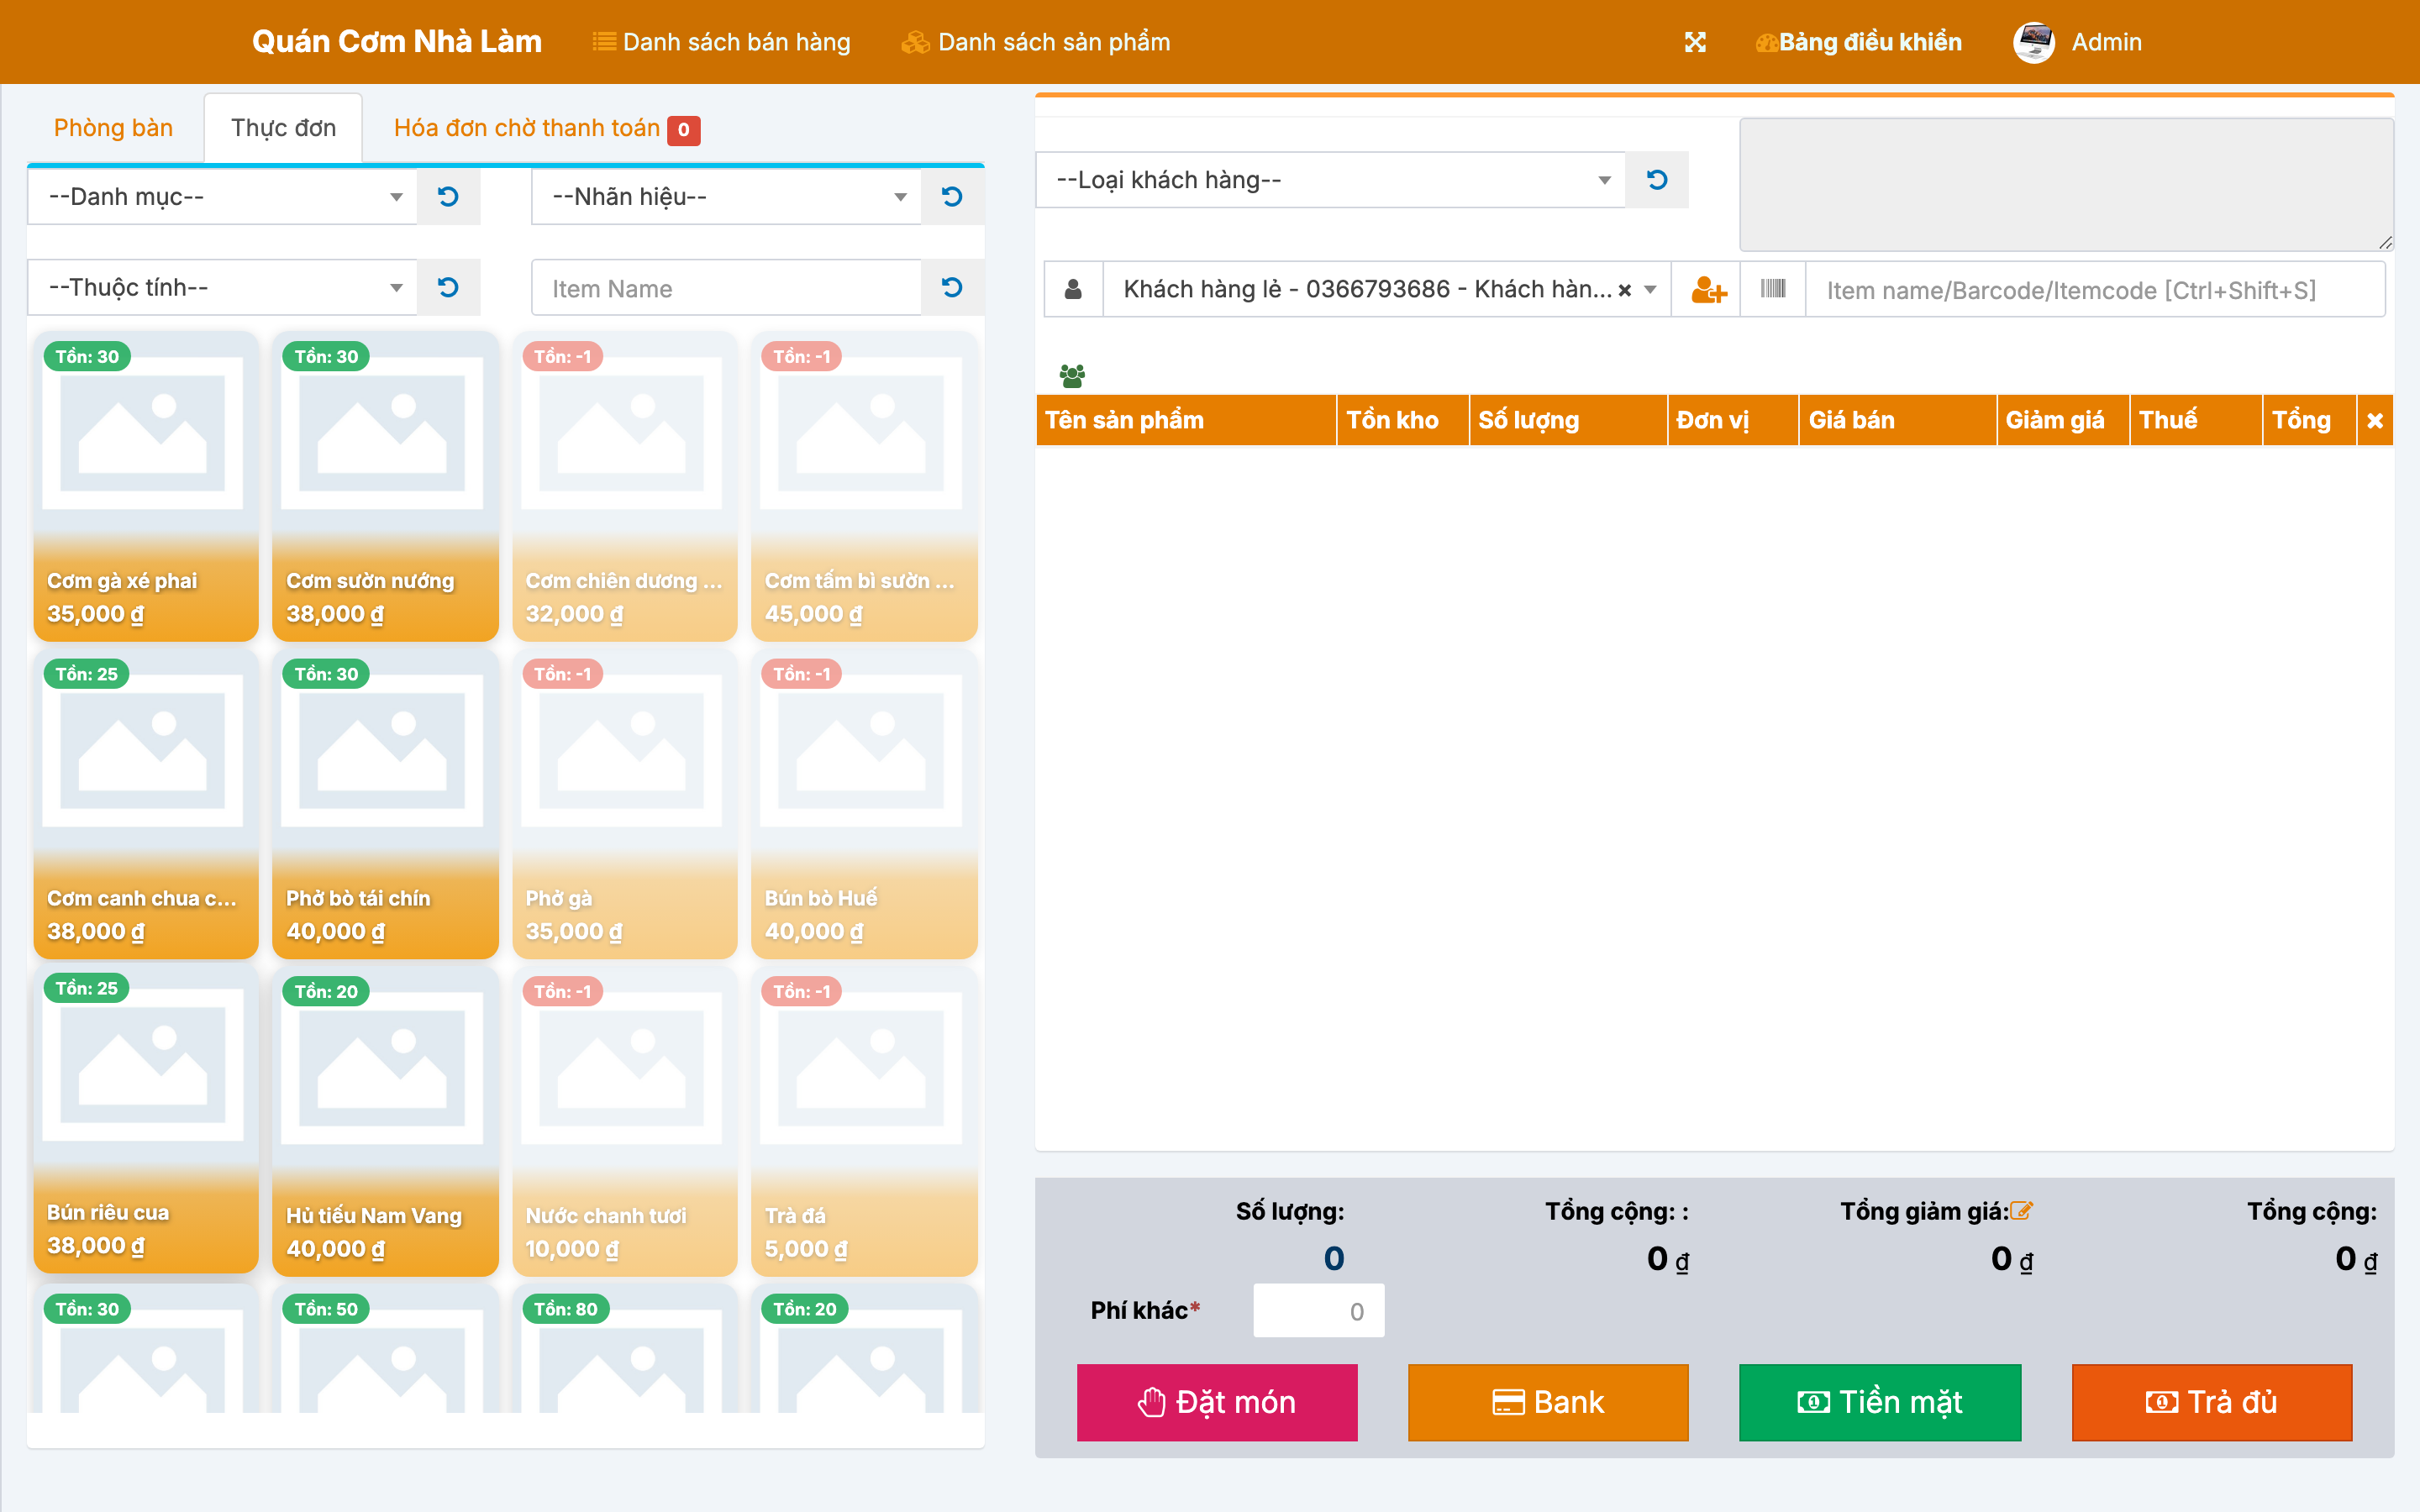Pay with the Bank button
Image resolution: width=2420 pixels, height=1512 pixels.
(x=1548, y=1402)
